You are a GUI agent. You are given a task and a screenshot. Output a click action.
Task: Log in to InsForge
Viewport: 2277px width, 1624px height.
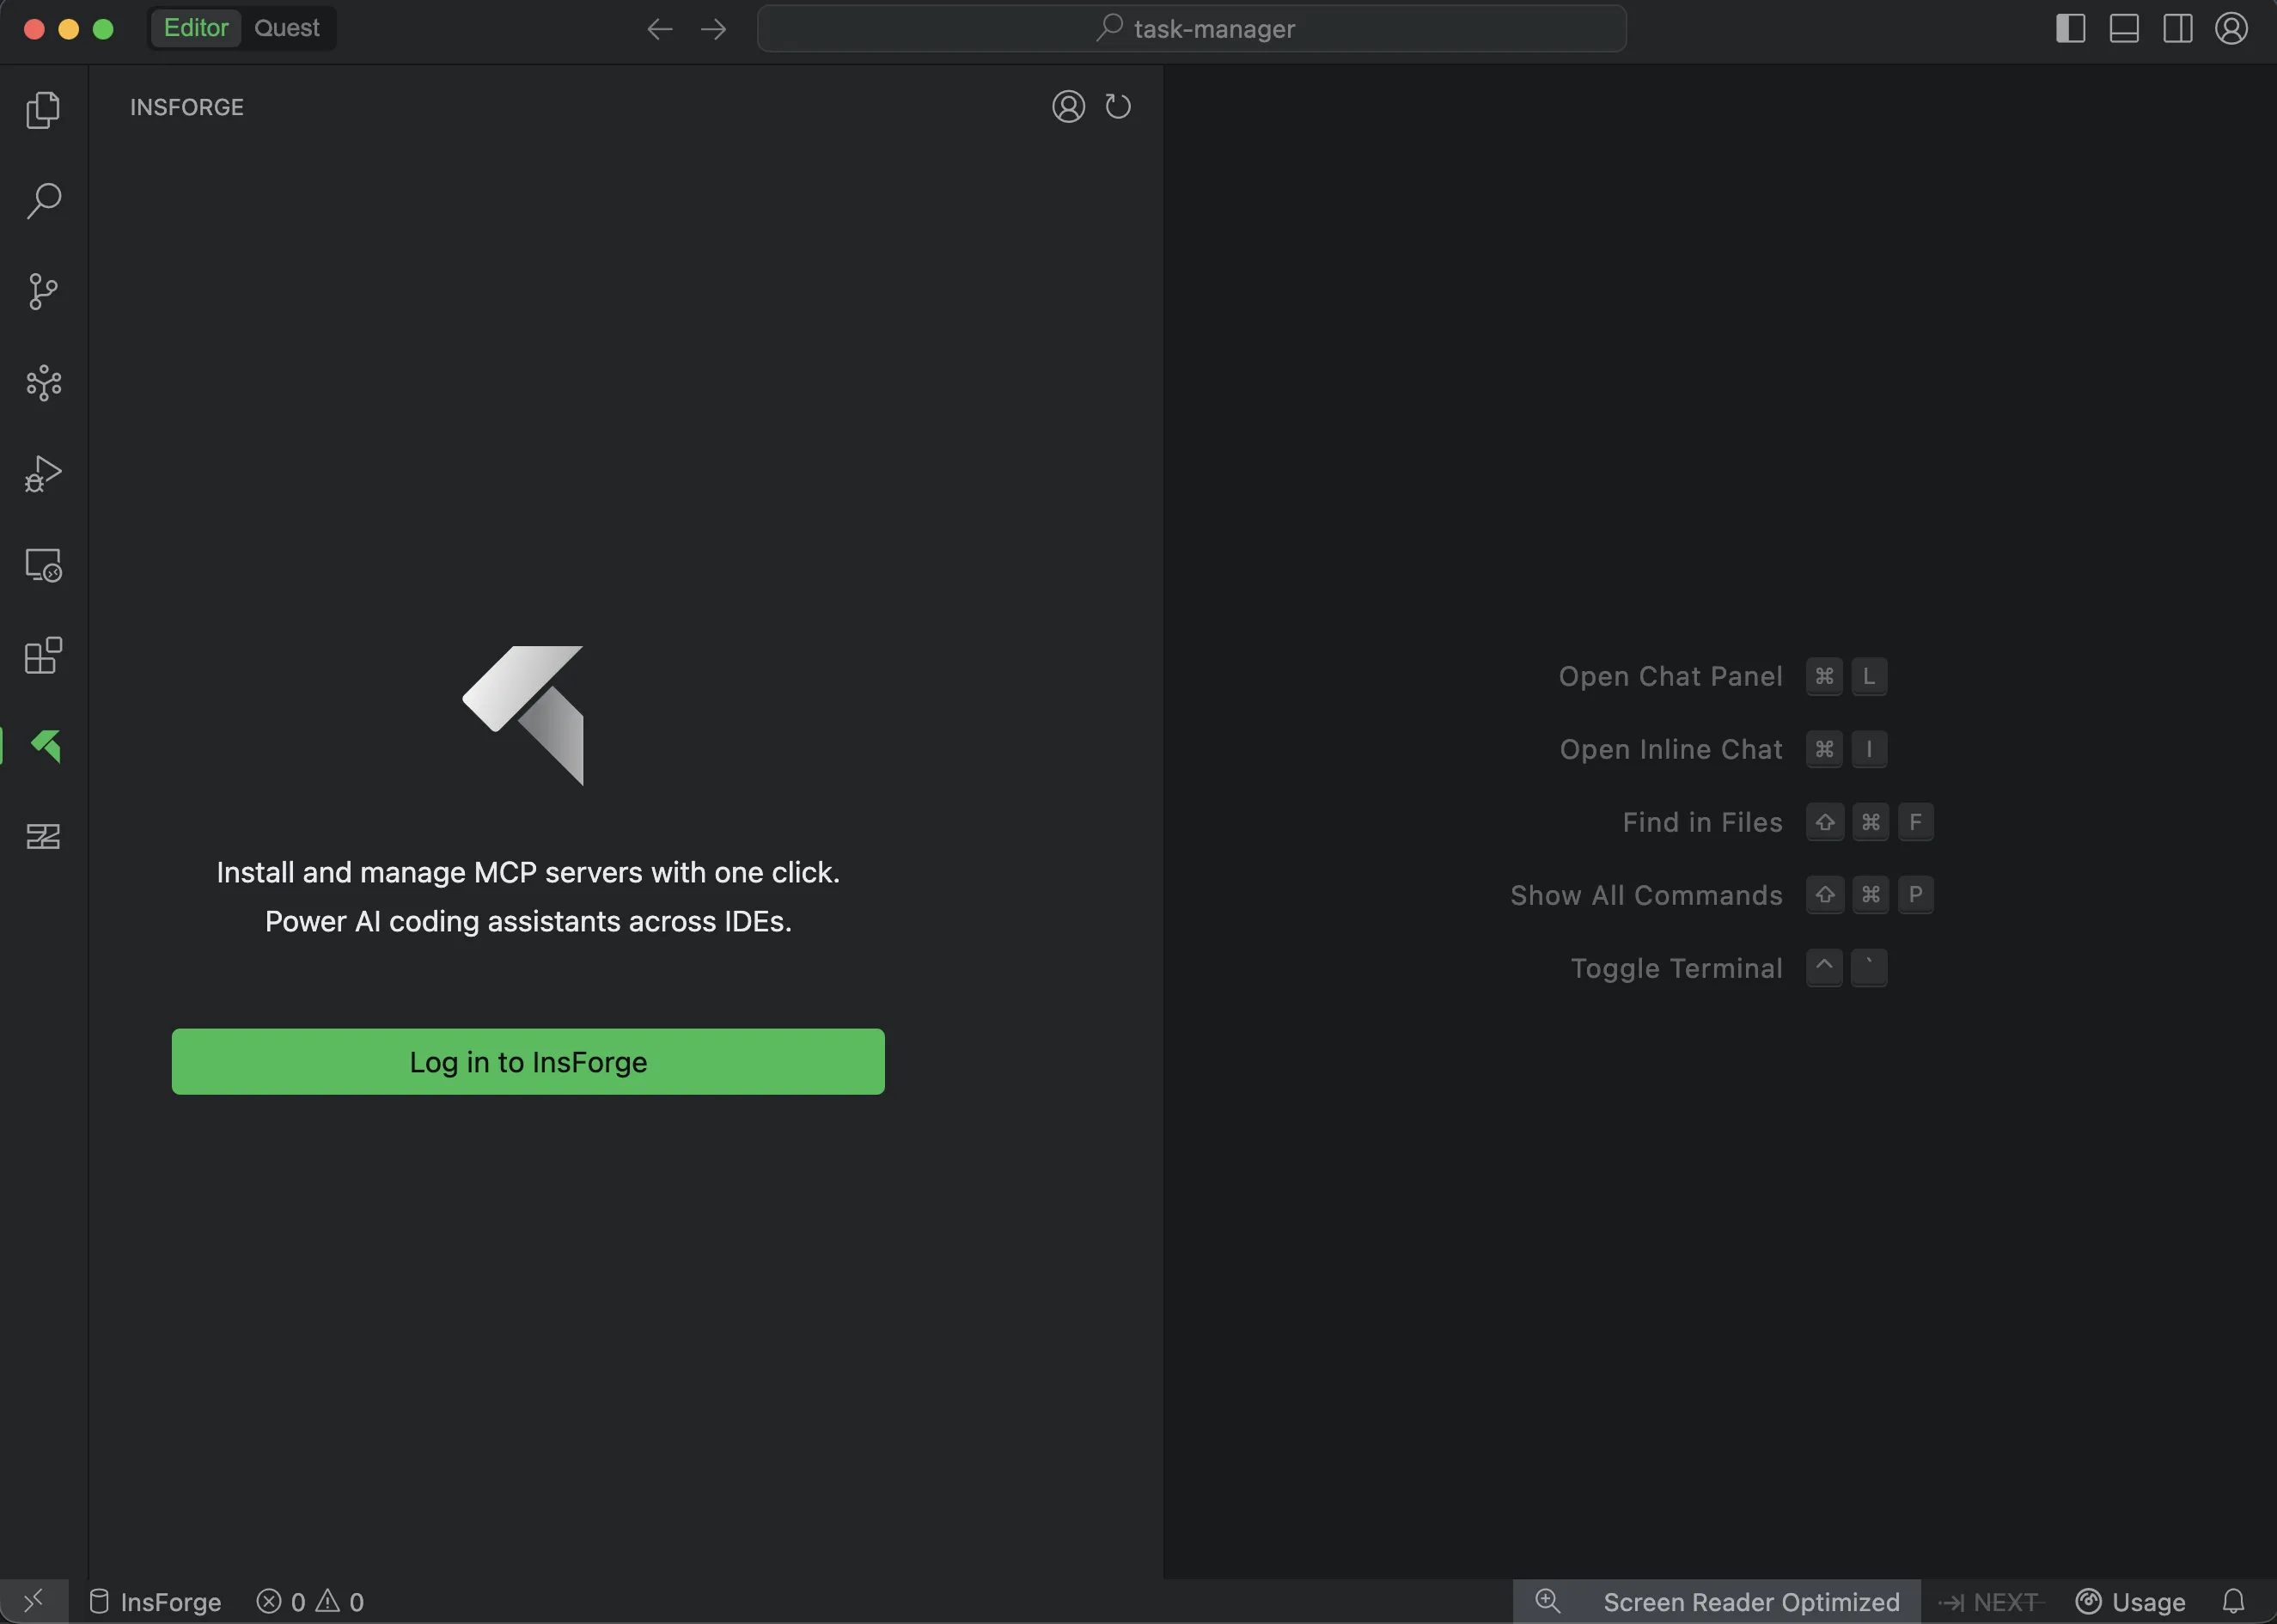(x=528, y=1062)
